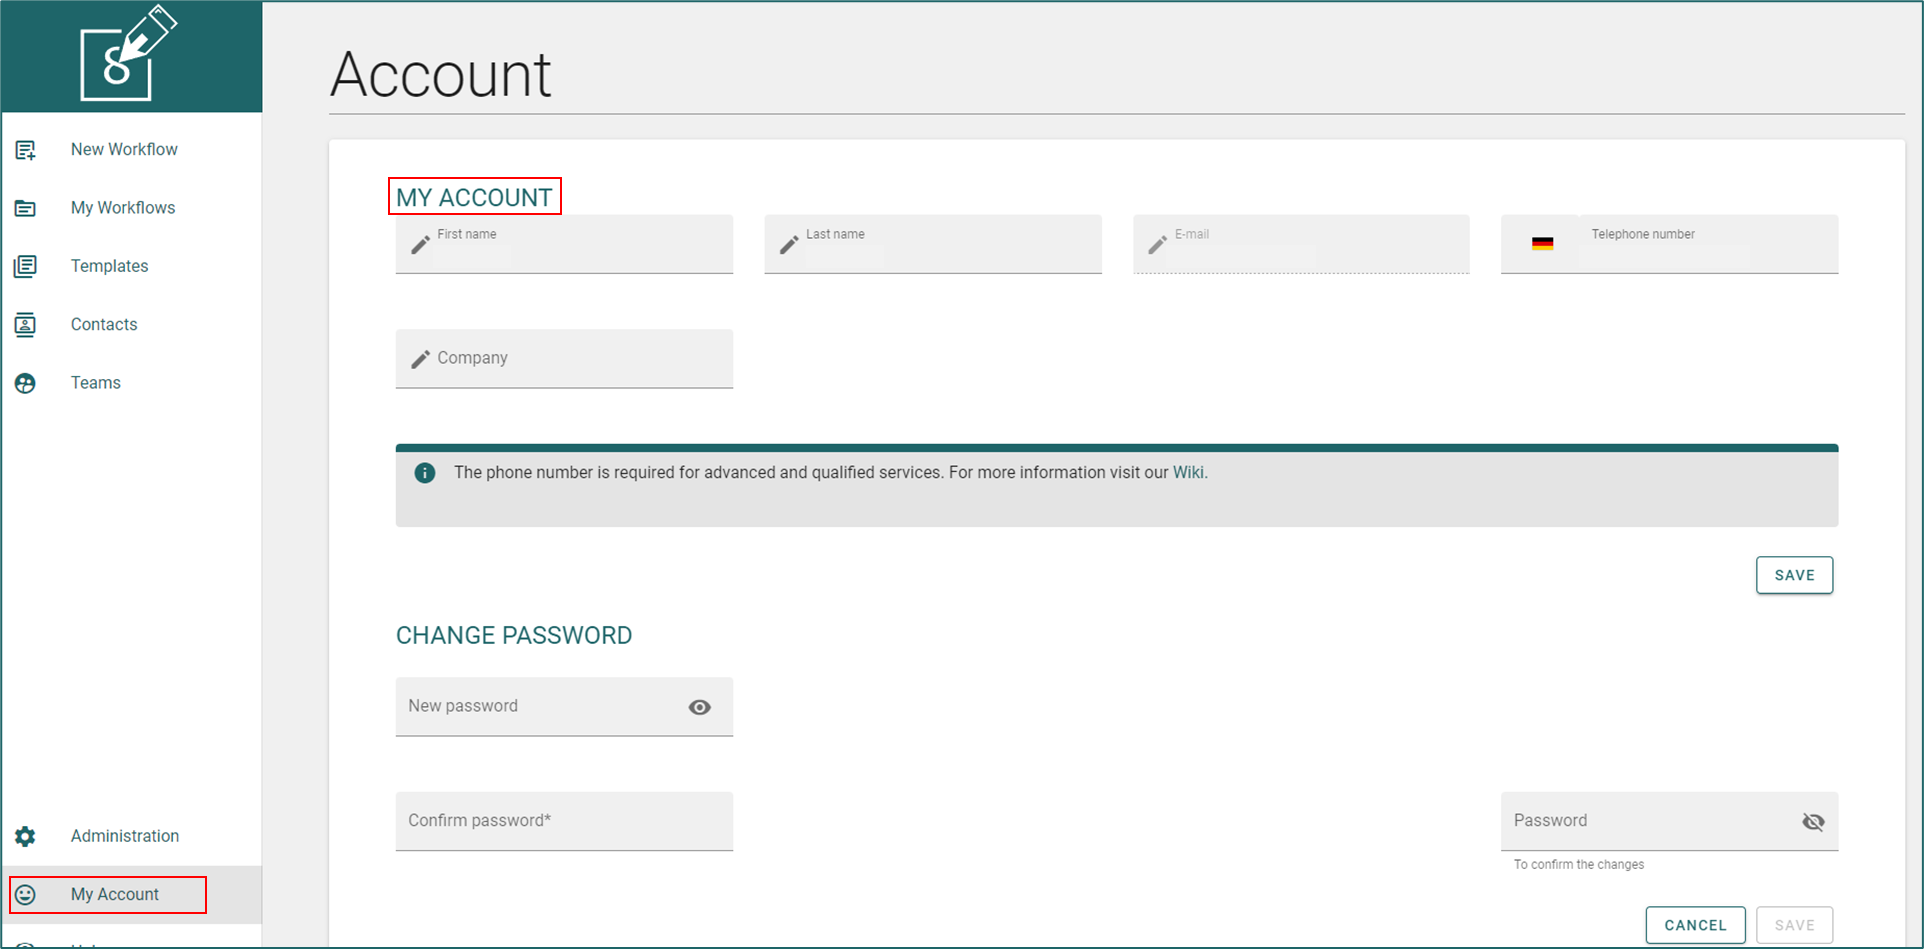Image resolution: width=1924 pixels, height=949 pixels.
Task: Click the info icon in the notice
Action: pyautogui.click(x=425, y=473)
